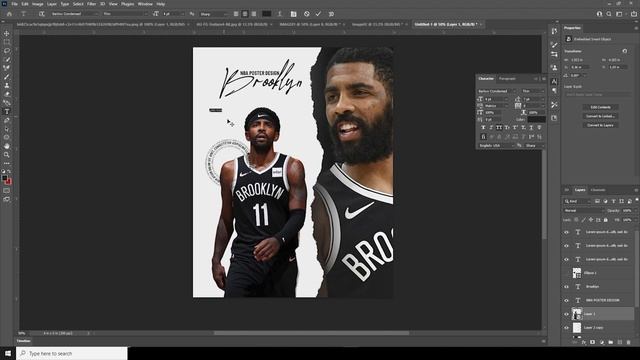
Task: Open layer filter Kind dropdown
Action: (x=577, y=201)
